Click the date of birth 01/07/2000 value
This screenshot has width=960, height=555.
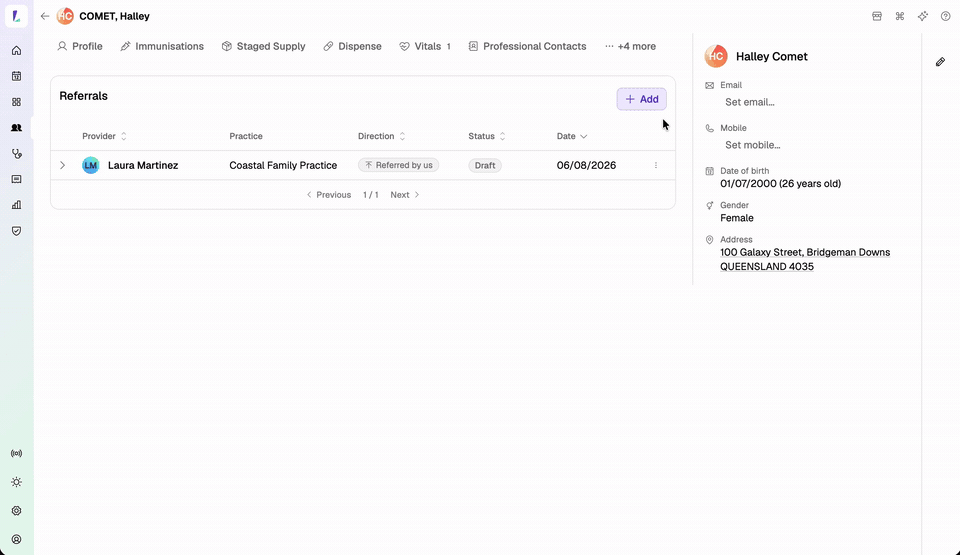point(780,184)
